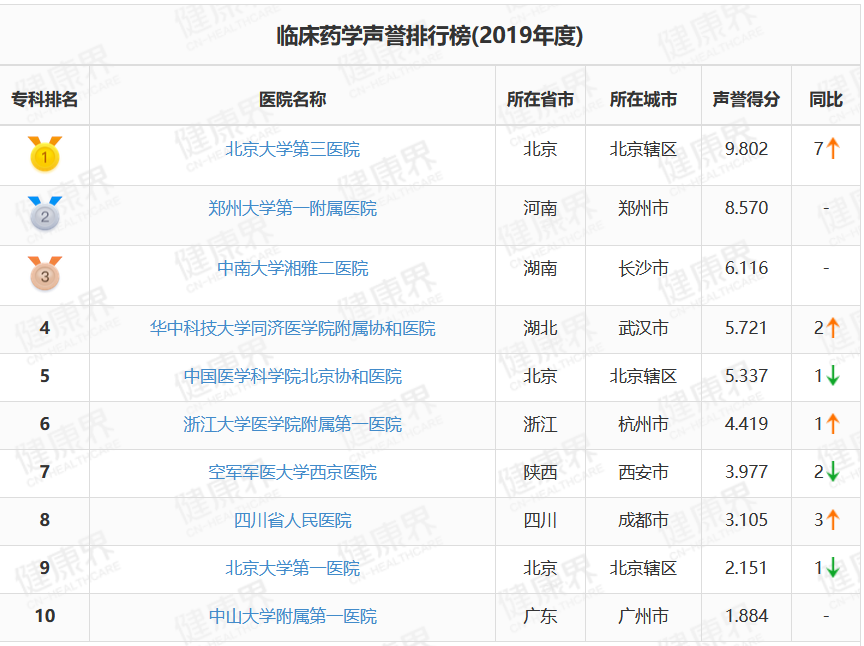The image size is (864, 646).
Task: Open 浙江大学医学院附属第一医院 link
Action: [293, 424]
